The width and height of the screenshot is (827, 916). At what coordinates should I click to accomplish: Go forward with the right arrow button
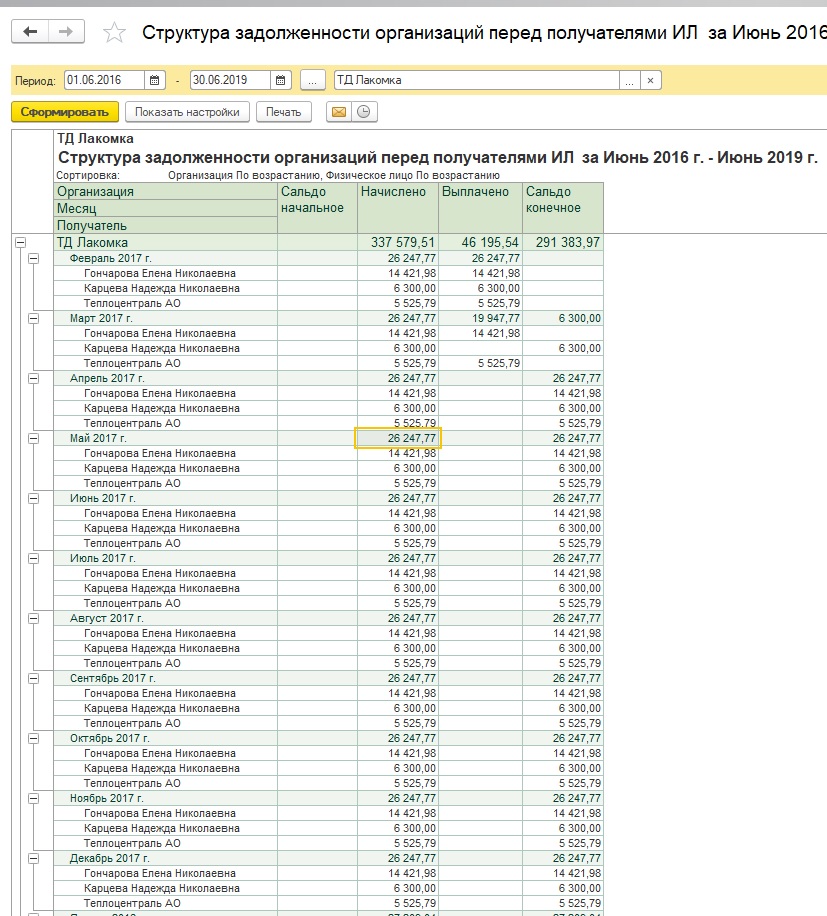tap(66, 32)
